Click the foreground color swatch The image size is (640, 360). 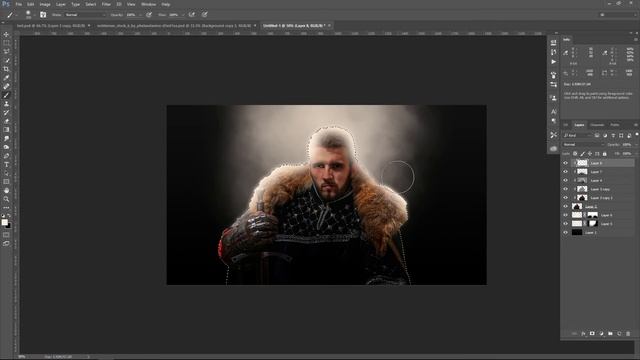coord(4,222)
